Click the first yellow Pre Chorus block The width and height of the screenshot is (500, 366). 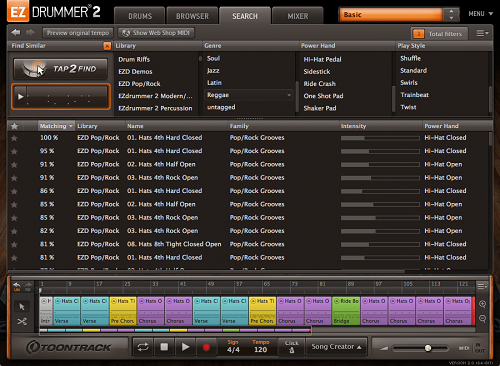pos(123,311)
